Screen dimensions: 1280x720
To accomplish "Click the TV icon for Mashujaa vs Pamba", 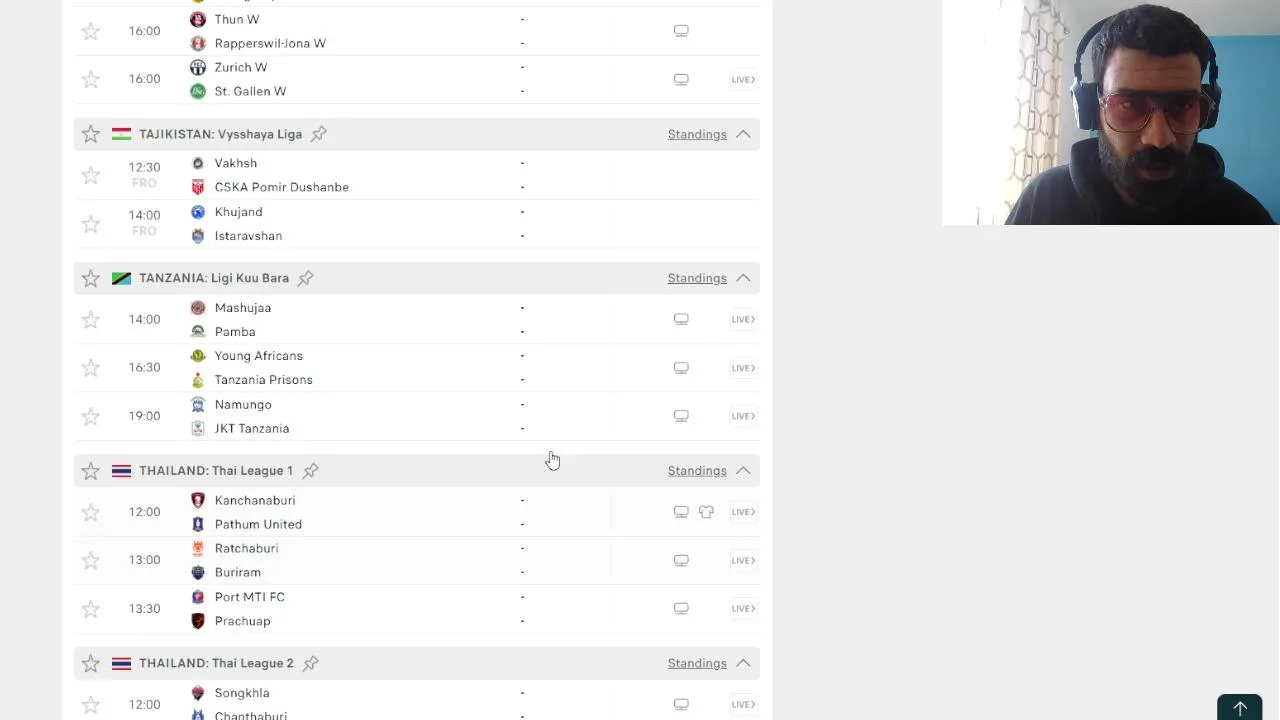I will pos(681,319).
